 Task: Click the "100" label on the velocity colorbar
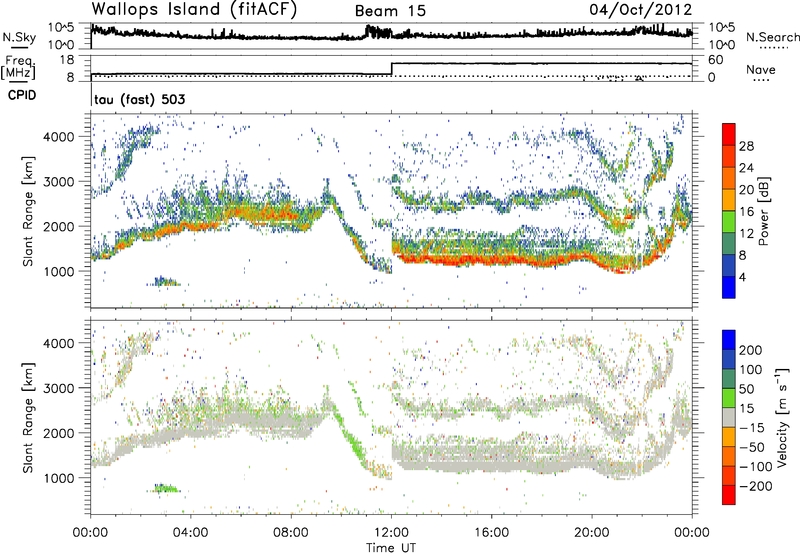point(751,369)
